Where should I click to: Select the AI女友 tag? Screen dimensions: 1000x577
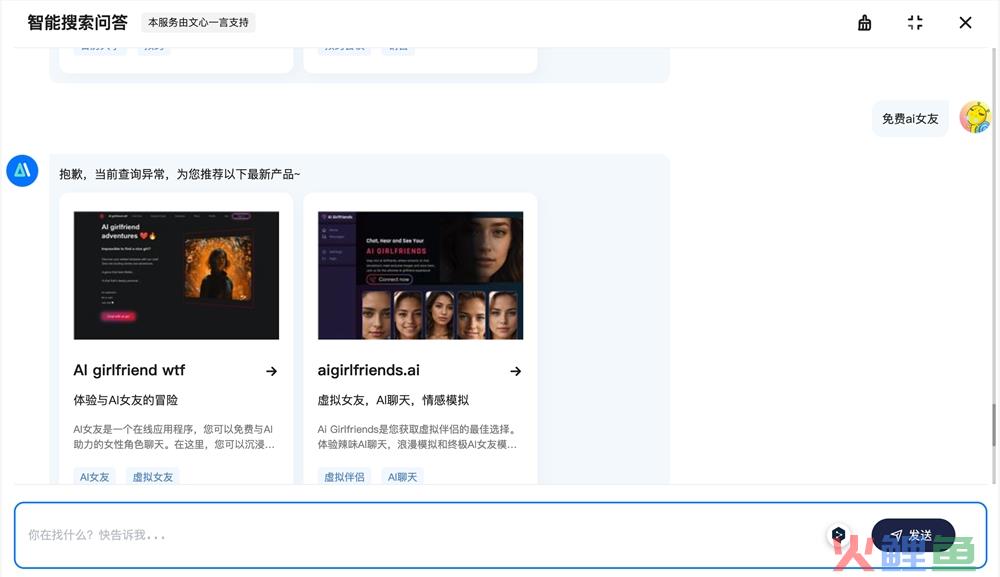95,477
